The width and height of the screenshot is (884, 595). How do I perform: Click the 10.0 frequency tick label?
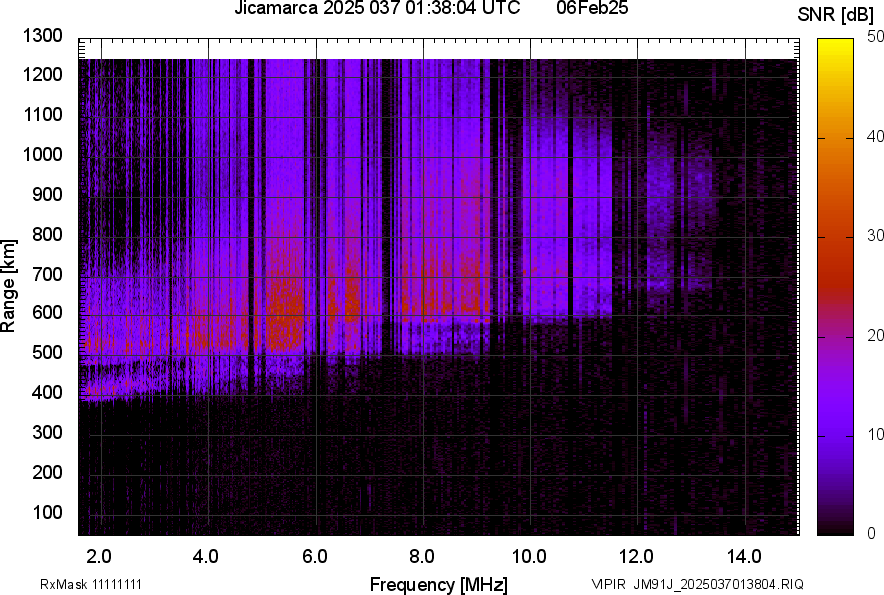[528, 556]
